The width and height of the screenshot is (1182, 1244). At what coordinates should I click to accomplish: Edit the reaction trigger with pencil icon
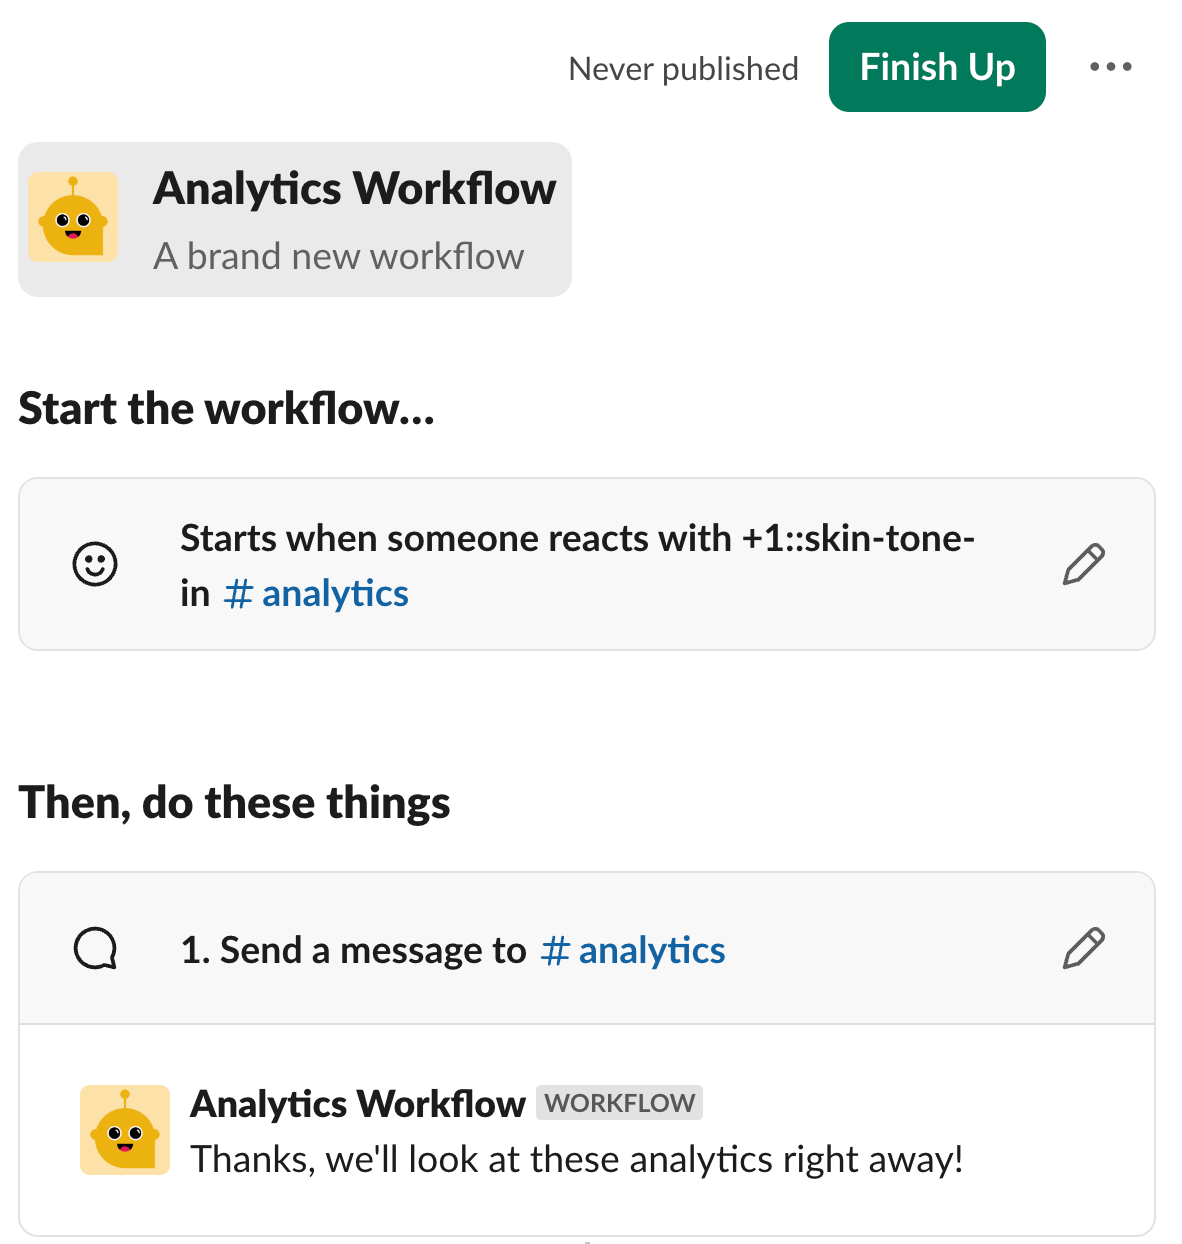point(1084,564)
